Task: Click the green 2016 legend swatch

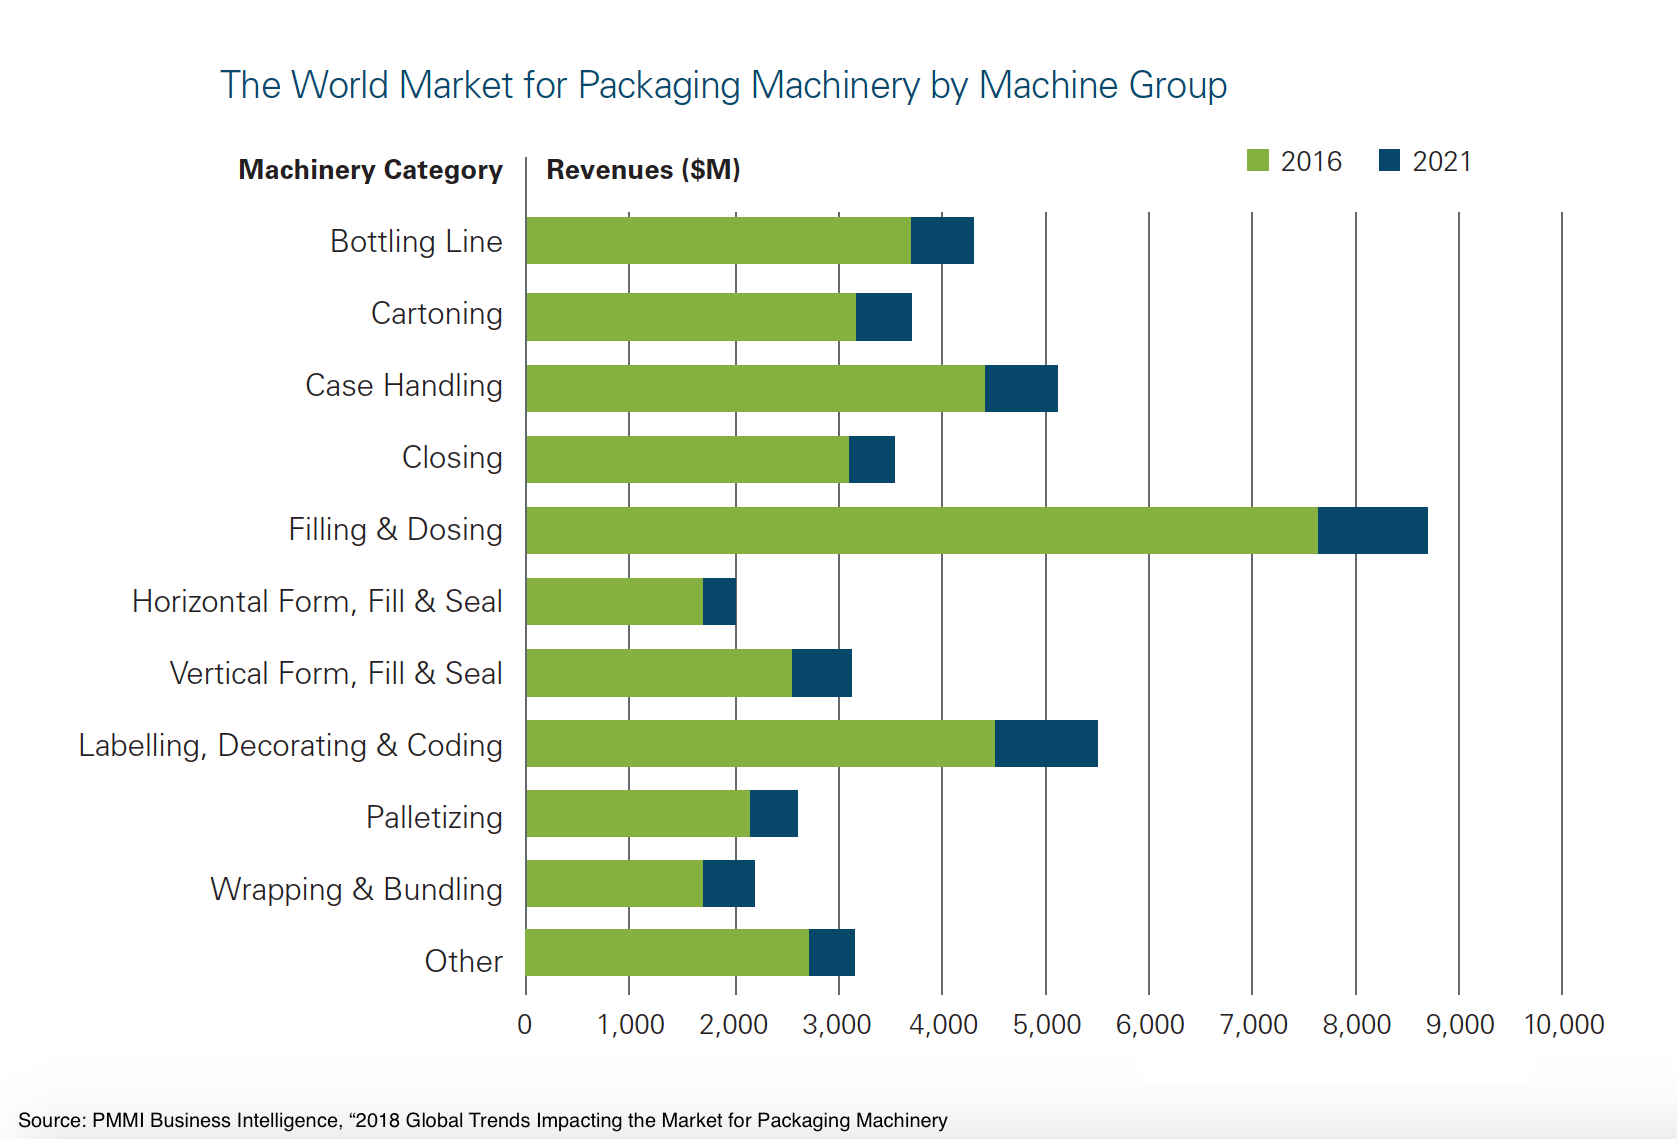Action: pos(1257,161)
